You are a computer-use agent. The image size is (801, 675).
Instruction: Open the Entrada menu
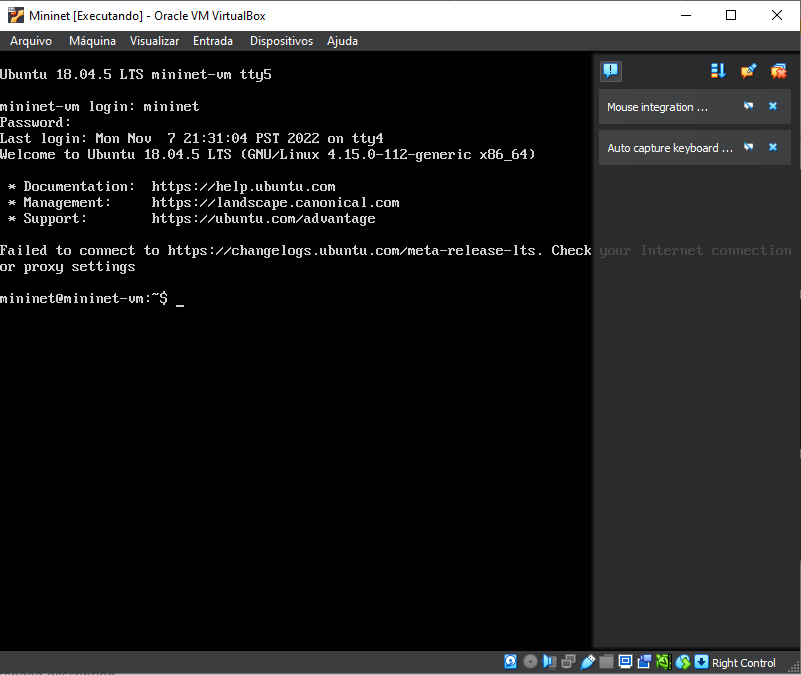click(x=213, y=41)
